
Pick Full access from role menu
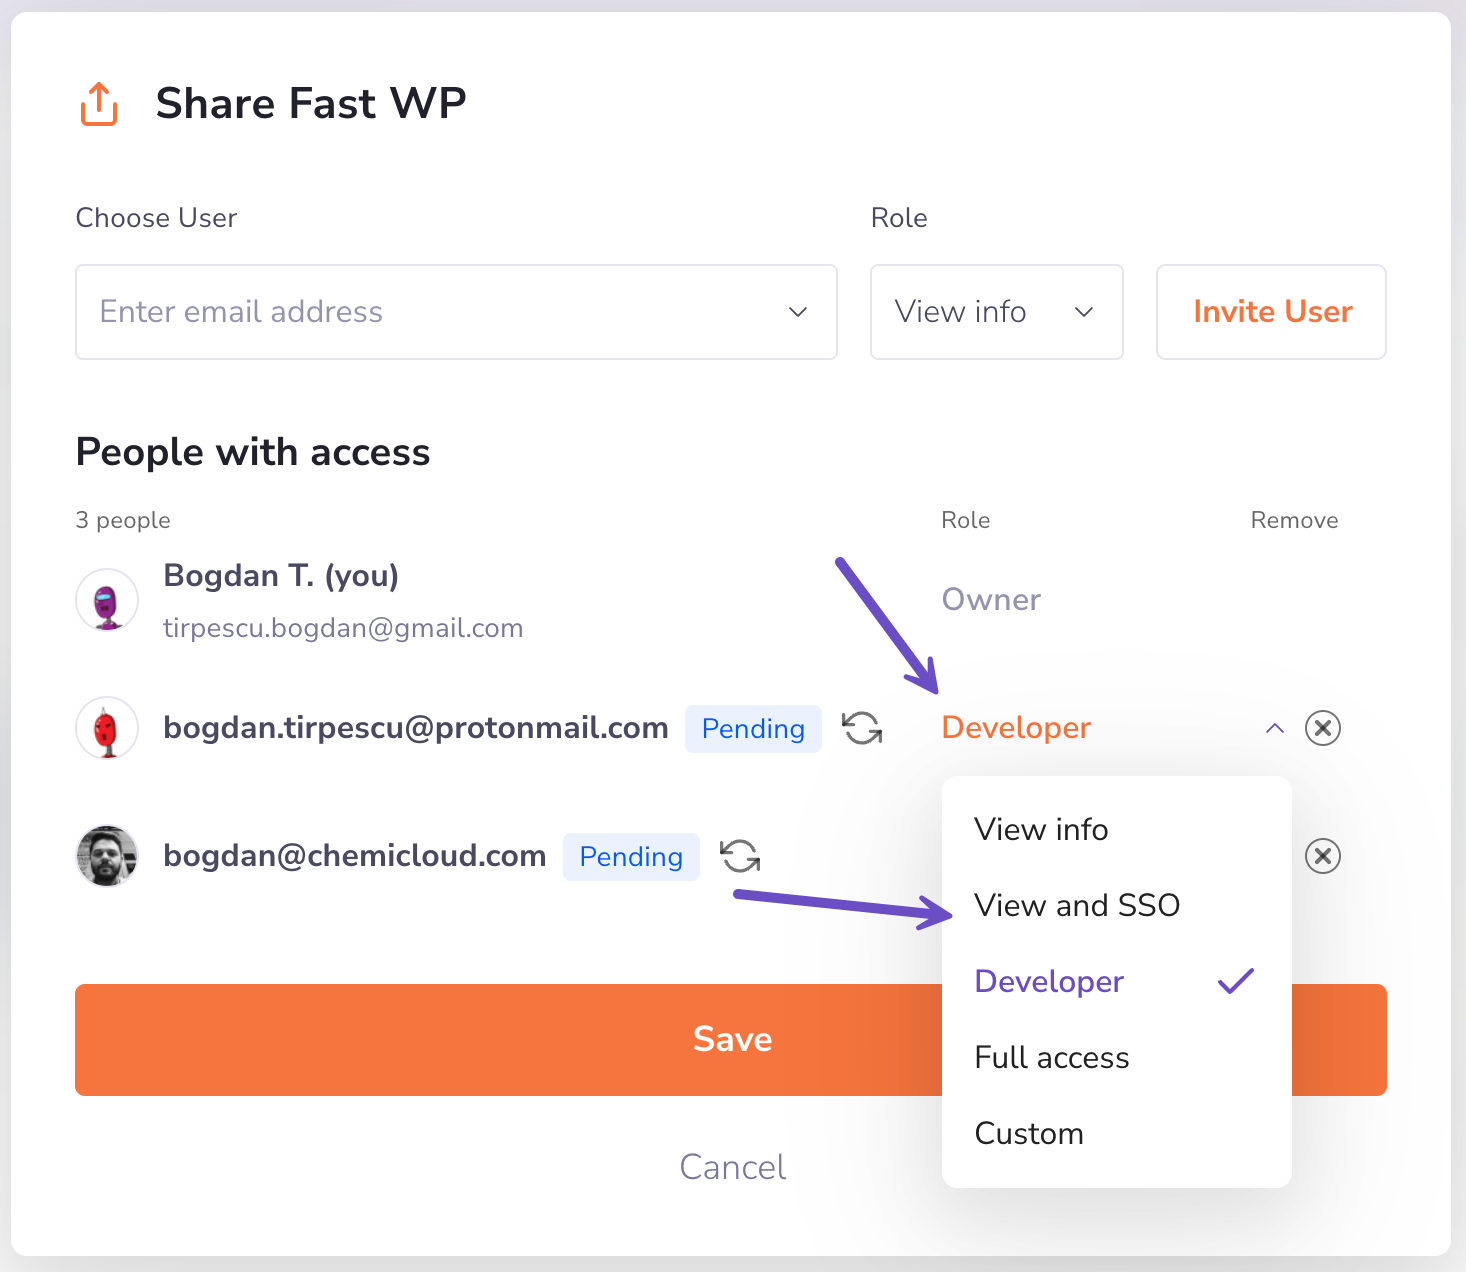click(1051, 1057)
